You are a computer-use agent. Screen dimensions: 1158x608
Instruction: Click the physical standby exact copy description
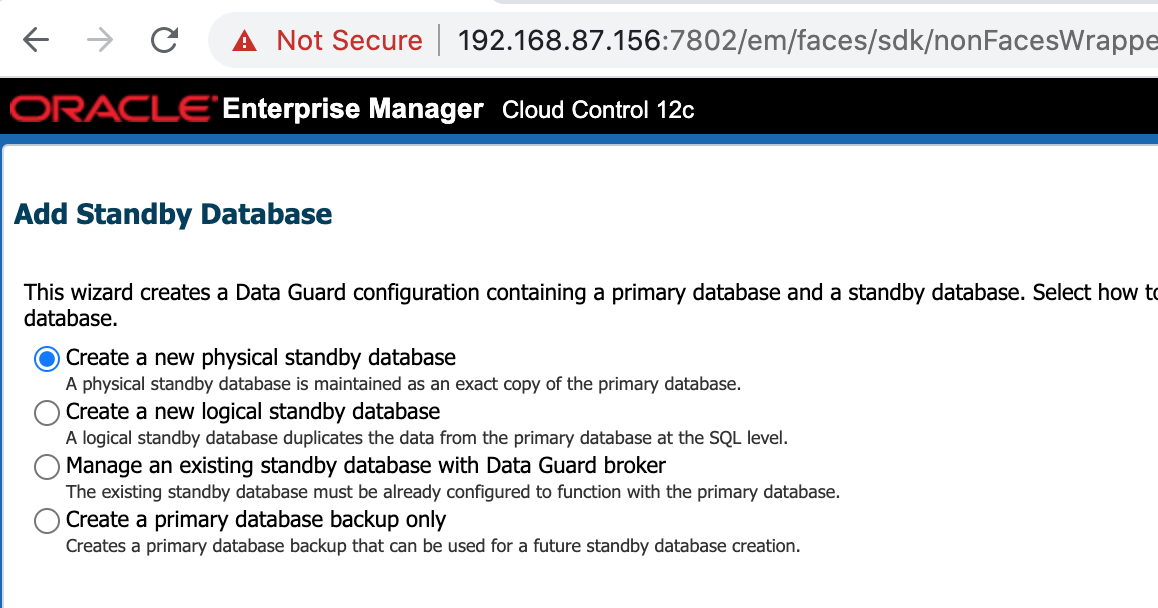point(403,383)
